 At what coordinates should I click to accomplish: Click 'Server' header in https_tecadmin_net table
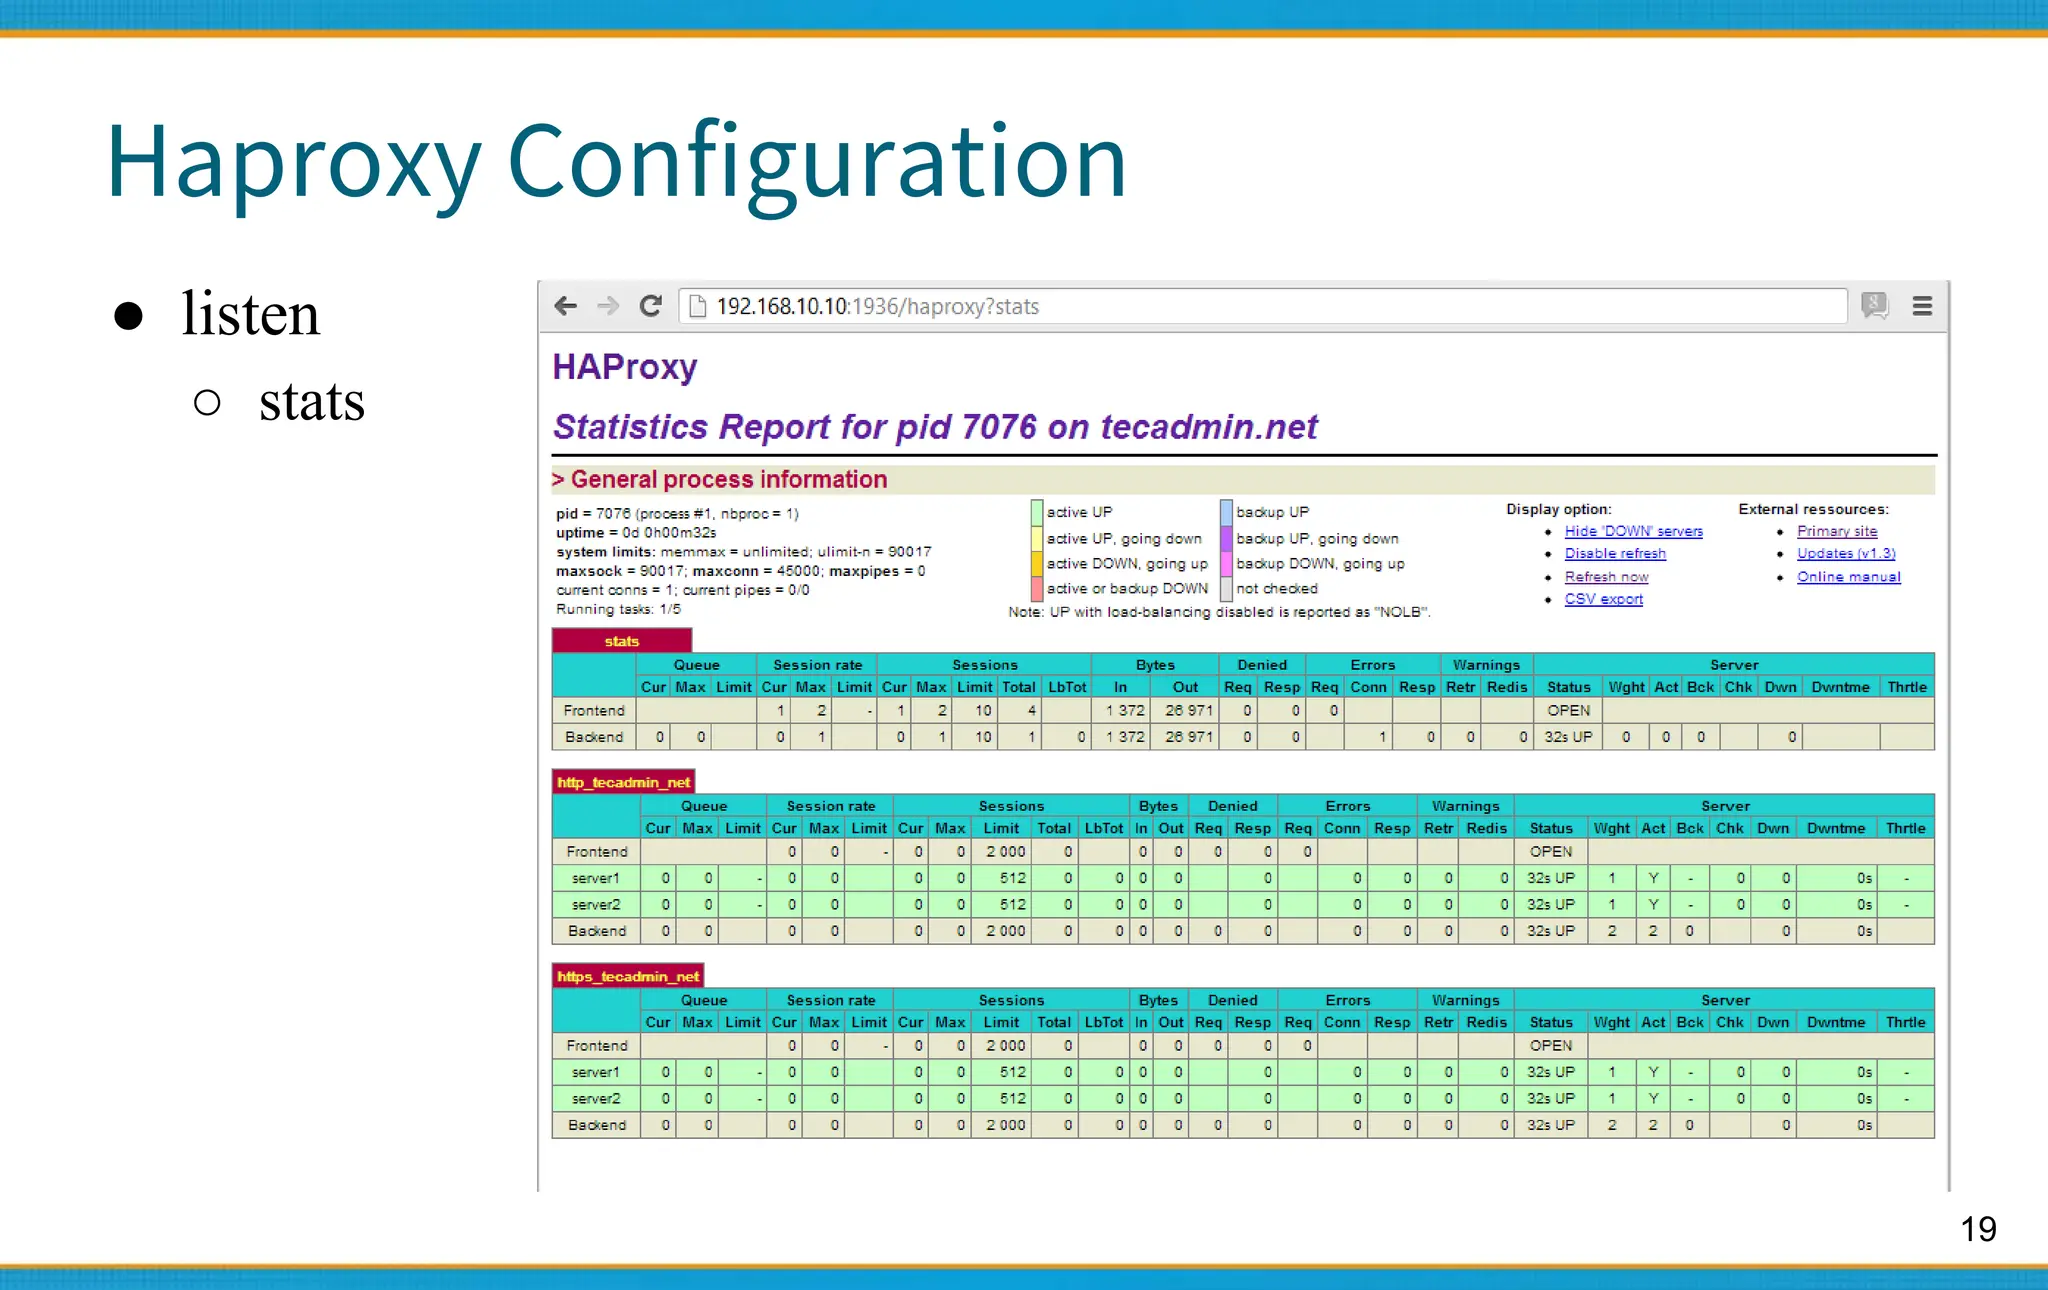pos(1725,1000)
